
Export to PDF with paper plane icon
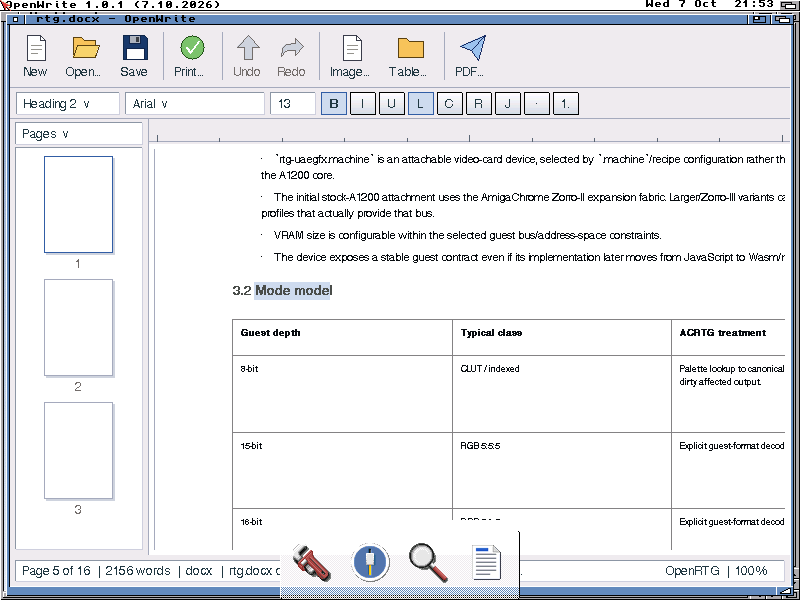[x=470, y=56]
